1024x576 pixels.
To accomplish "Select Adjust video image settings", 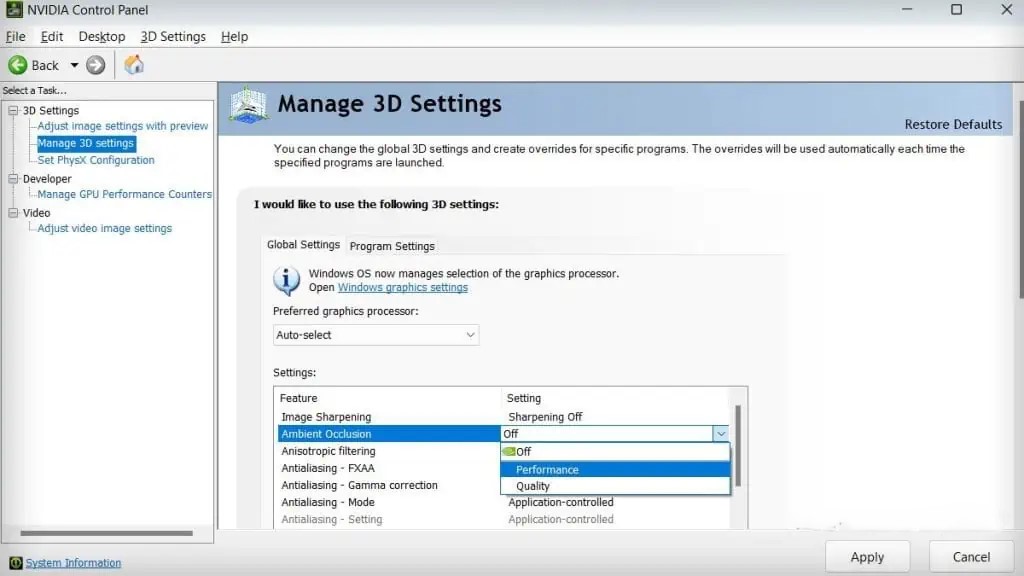I will coord(105,228).
